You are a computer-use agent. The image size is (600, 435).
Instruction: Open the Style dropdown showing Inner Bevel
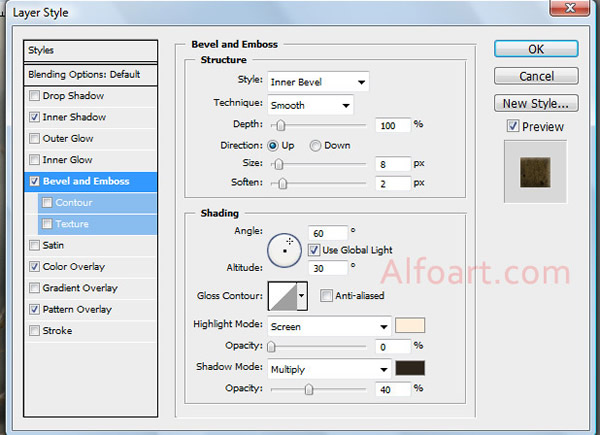coord(318,81)
